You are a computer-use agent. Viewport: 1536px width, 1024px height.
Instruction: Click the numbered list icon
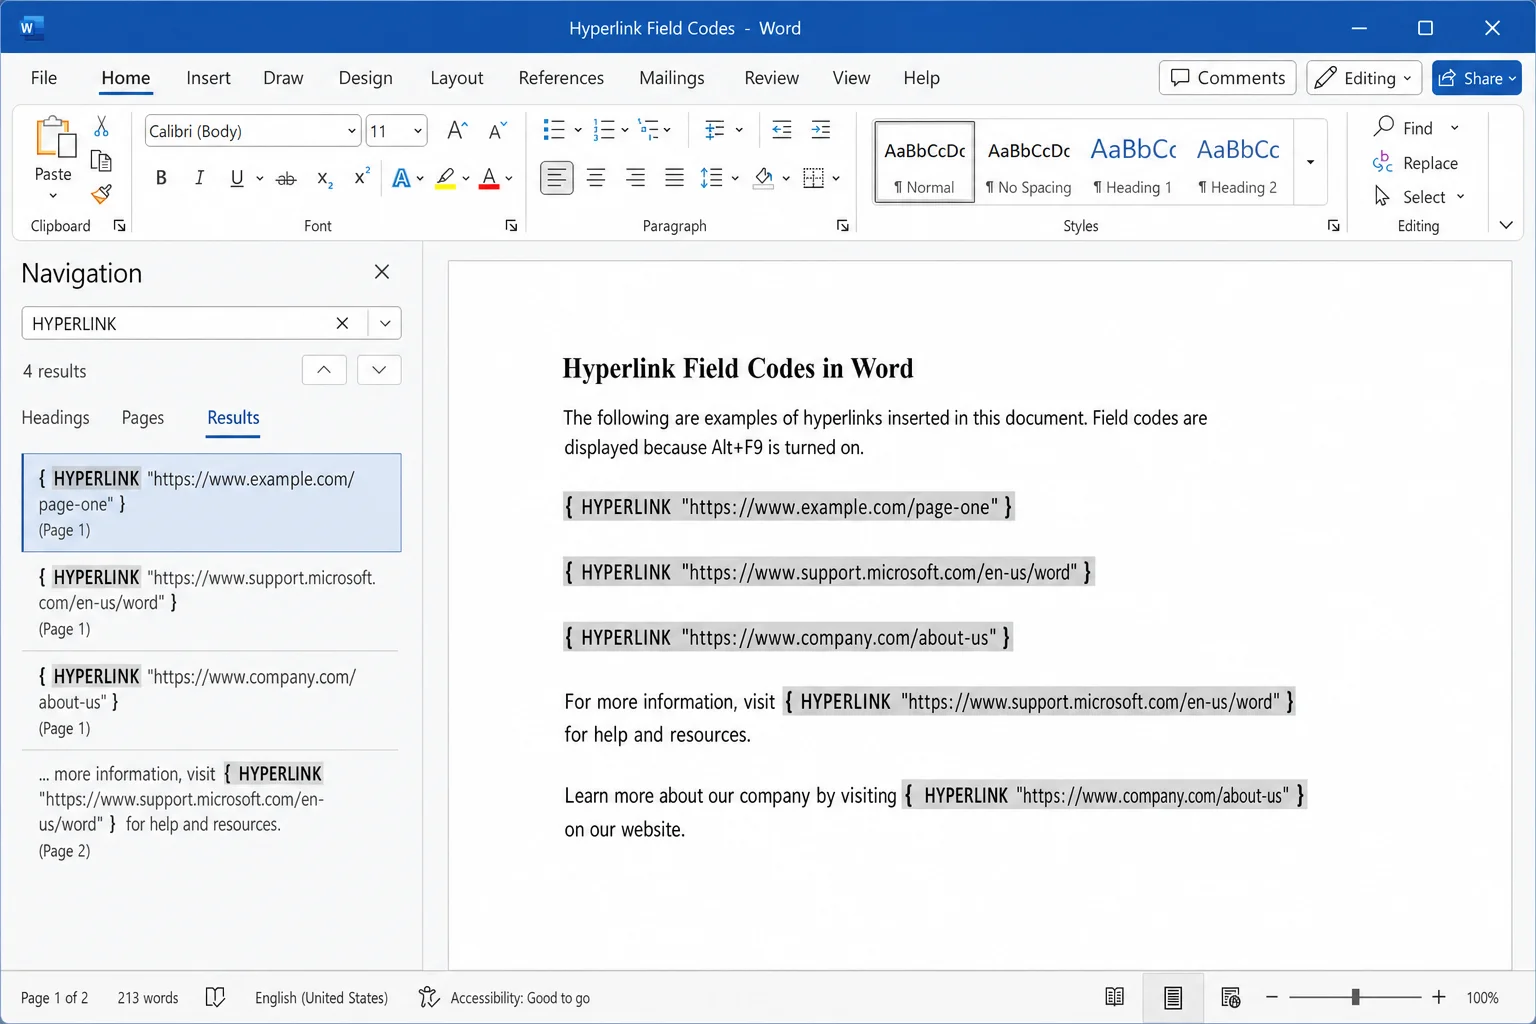604,129
